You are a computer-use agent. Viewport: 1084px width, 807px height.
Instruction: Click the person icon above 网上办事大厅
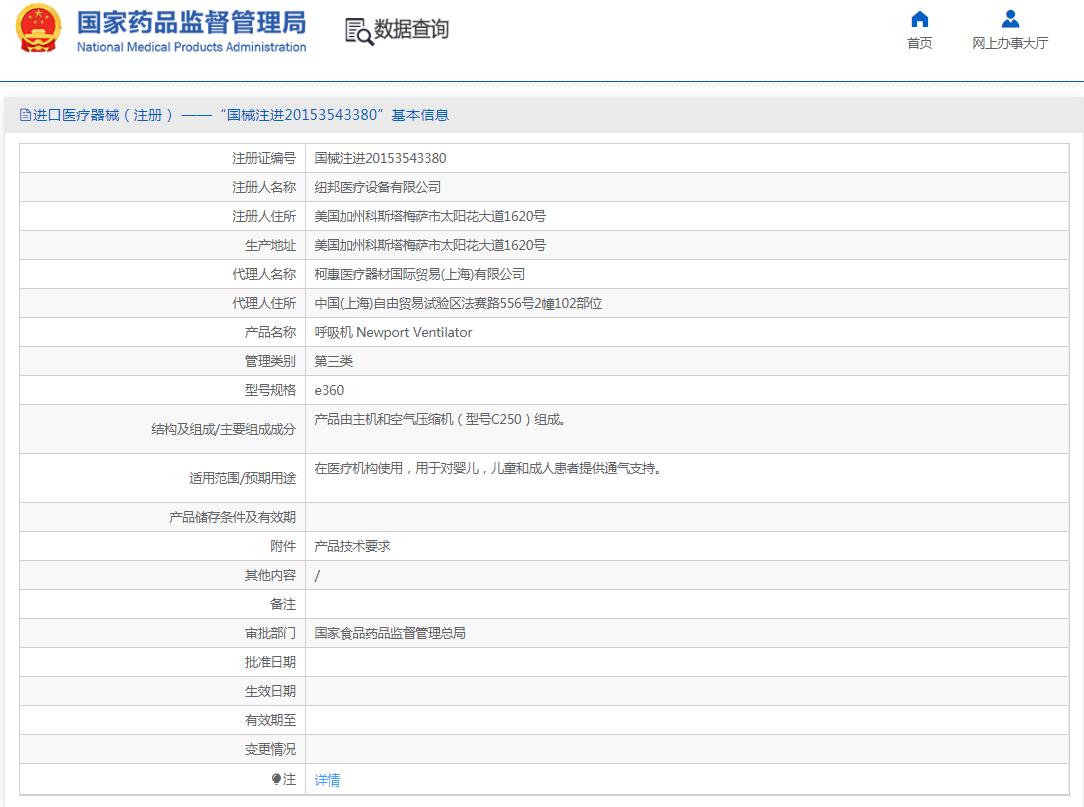point(1010,19)
